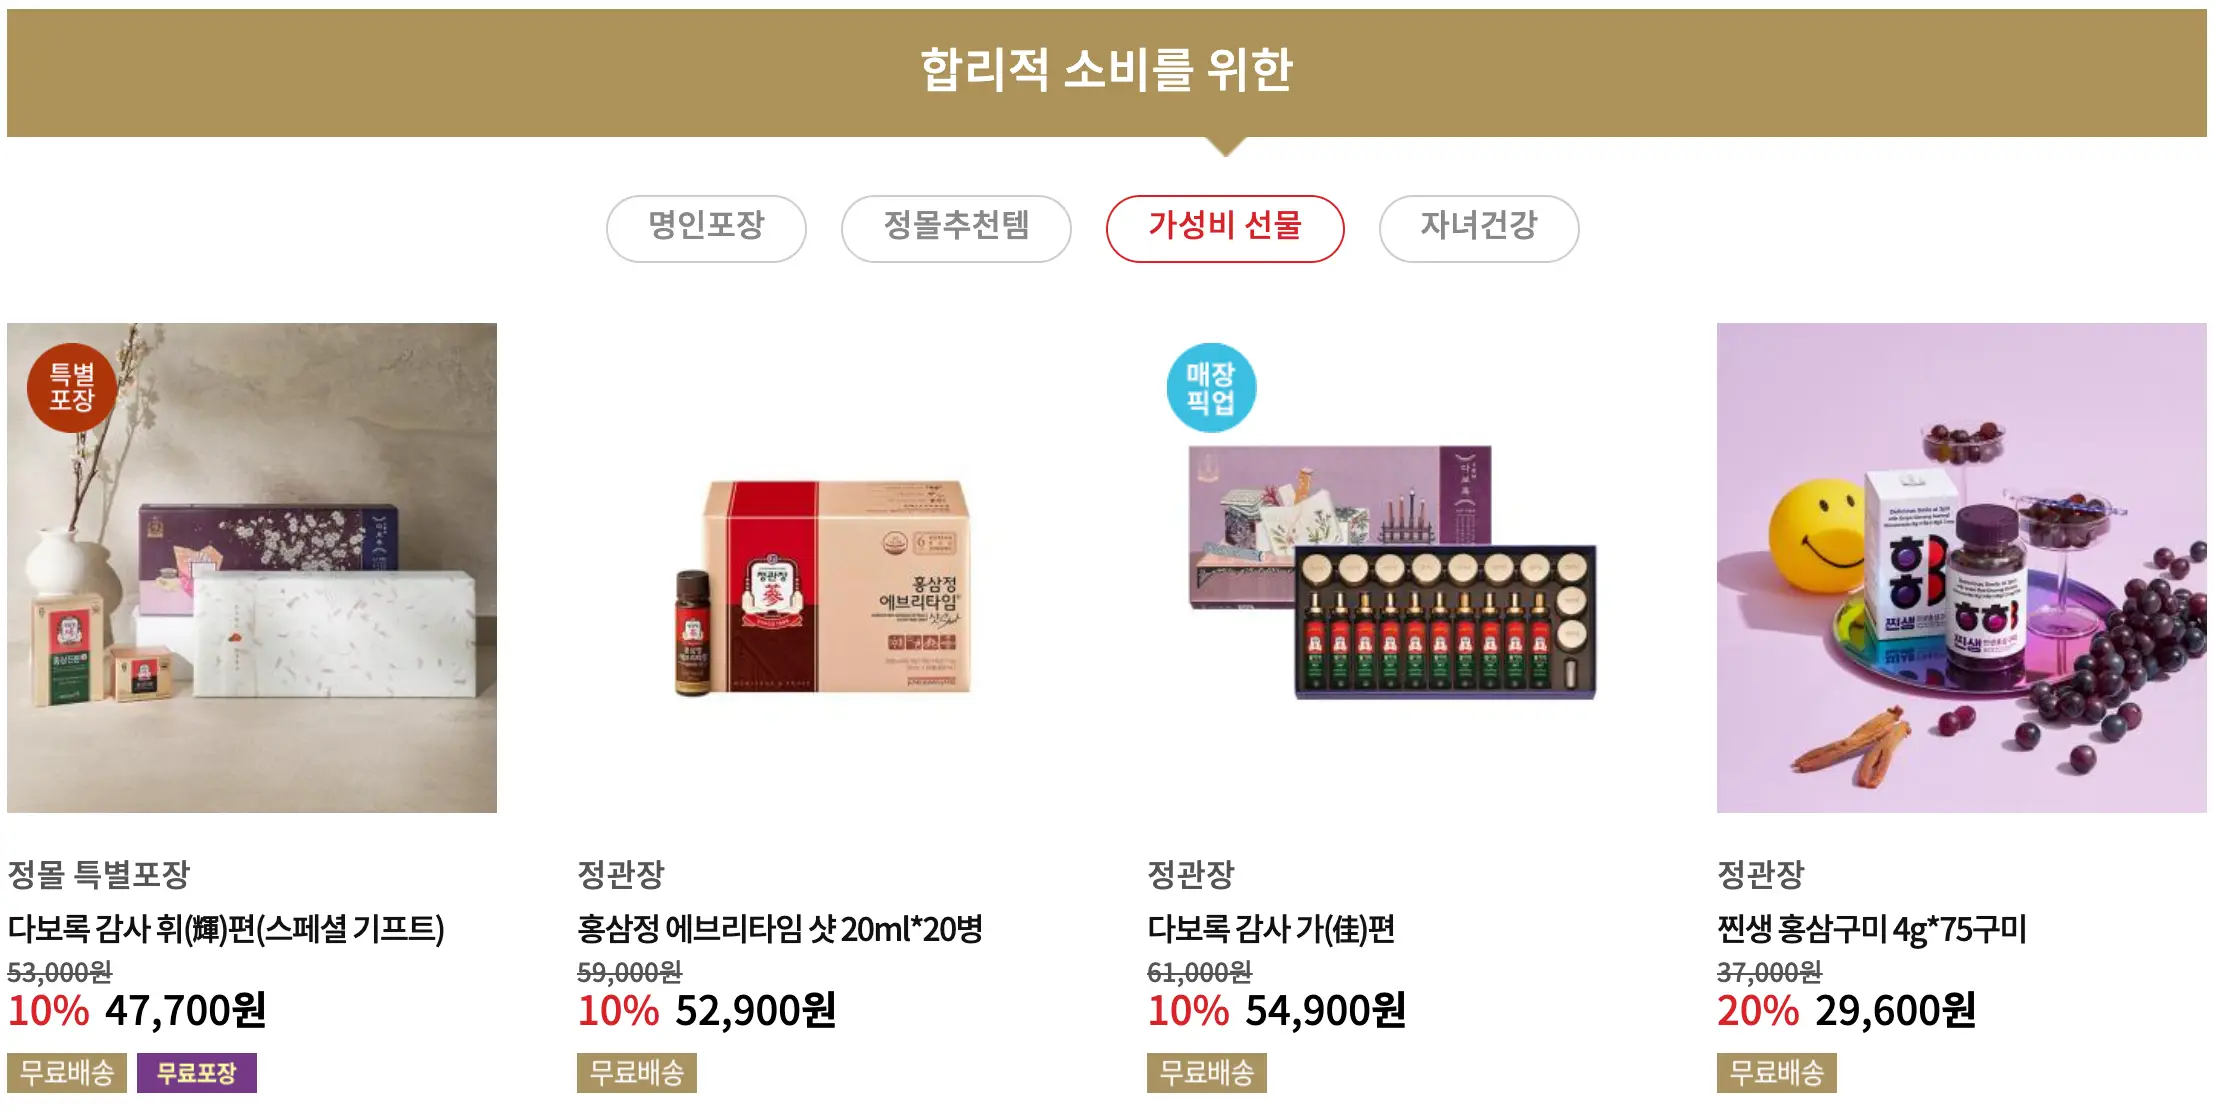Open 다보록 감사 휘(輝)편 product title link
The width and height of the screenshot is (2216, 1112).
(x=226, y=929)
